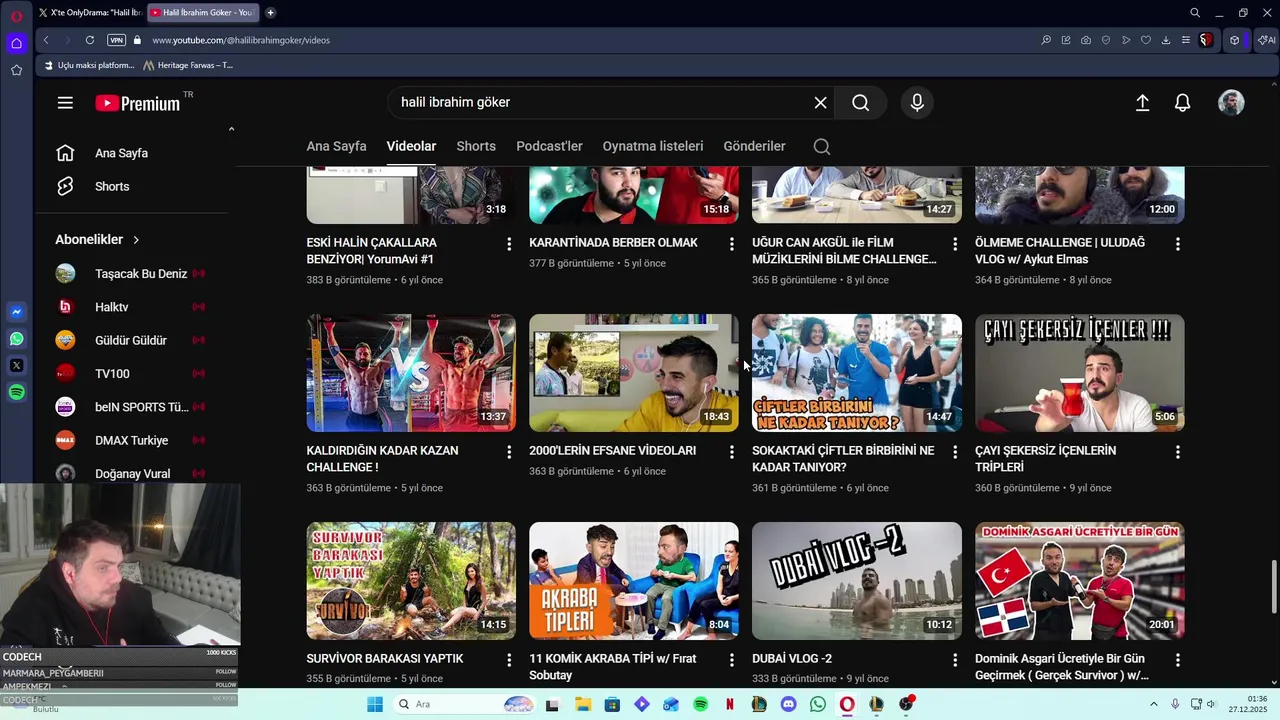The height and width of the screenshot is (720, 1280).
Task: Open Netflix from the taskbar
Action: 730,704
